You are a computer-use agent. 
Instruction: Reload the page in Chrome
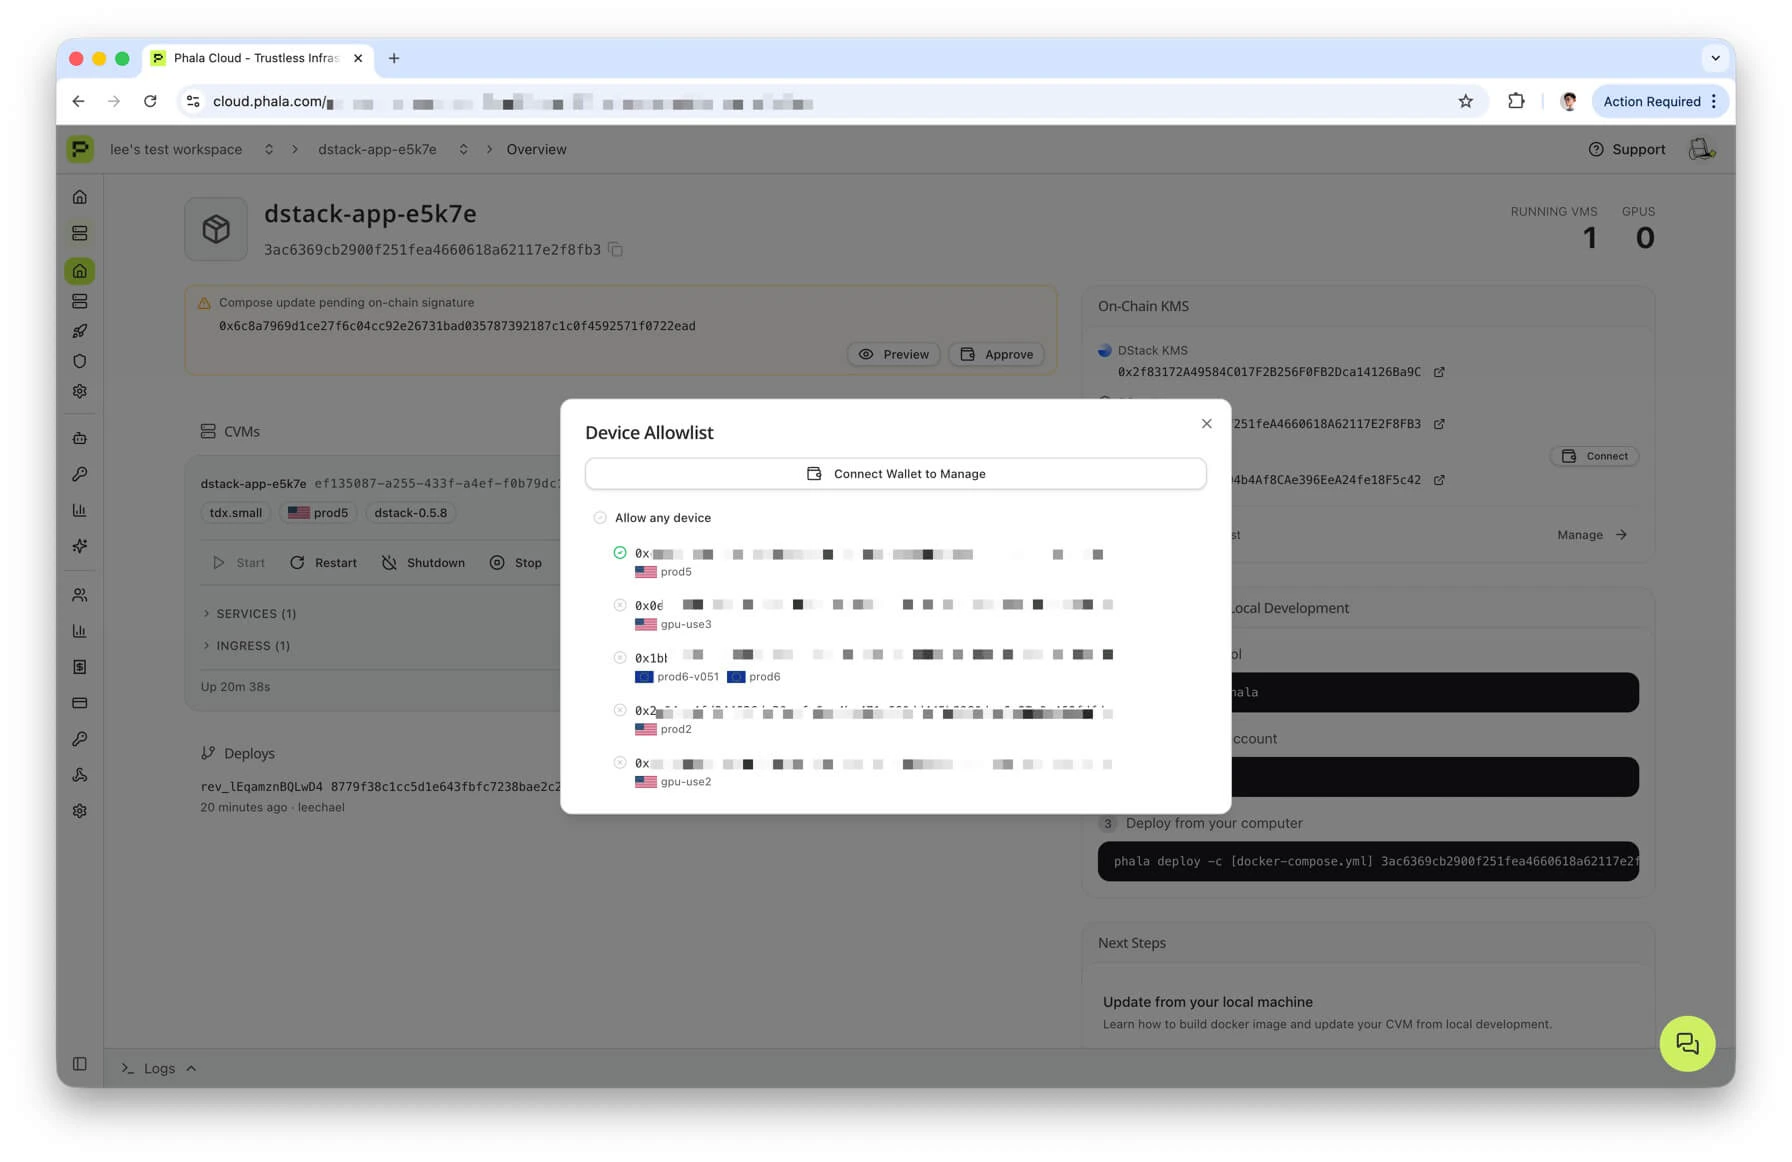[x=150, y=101]
